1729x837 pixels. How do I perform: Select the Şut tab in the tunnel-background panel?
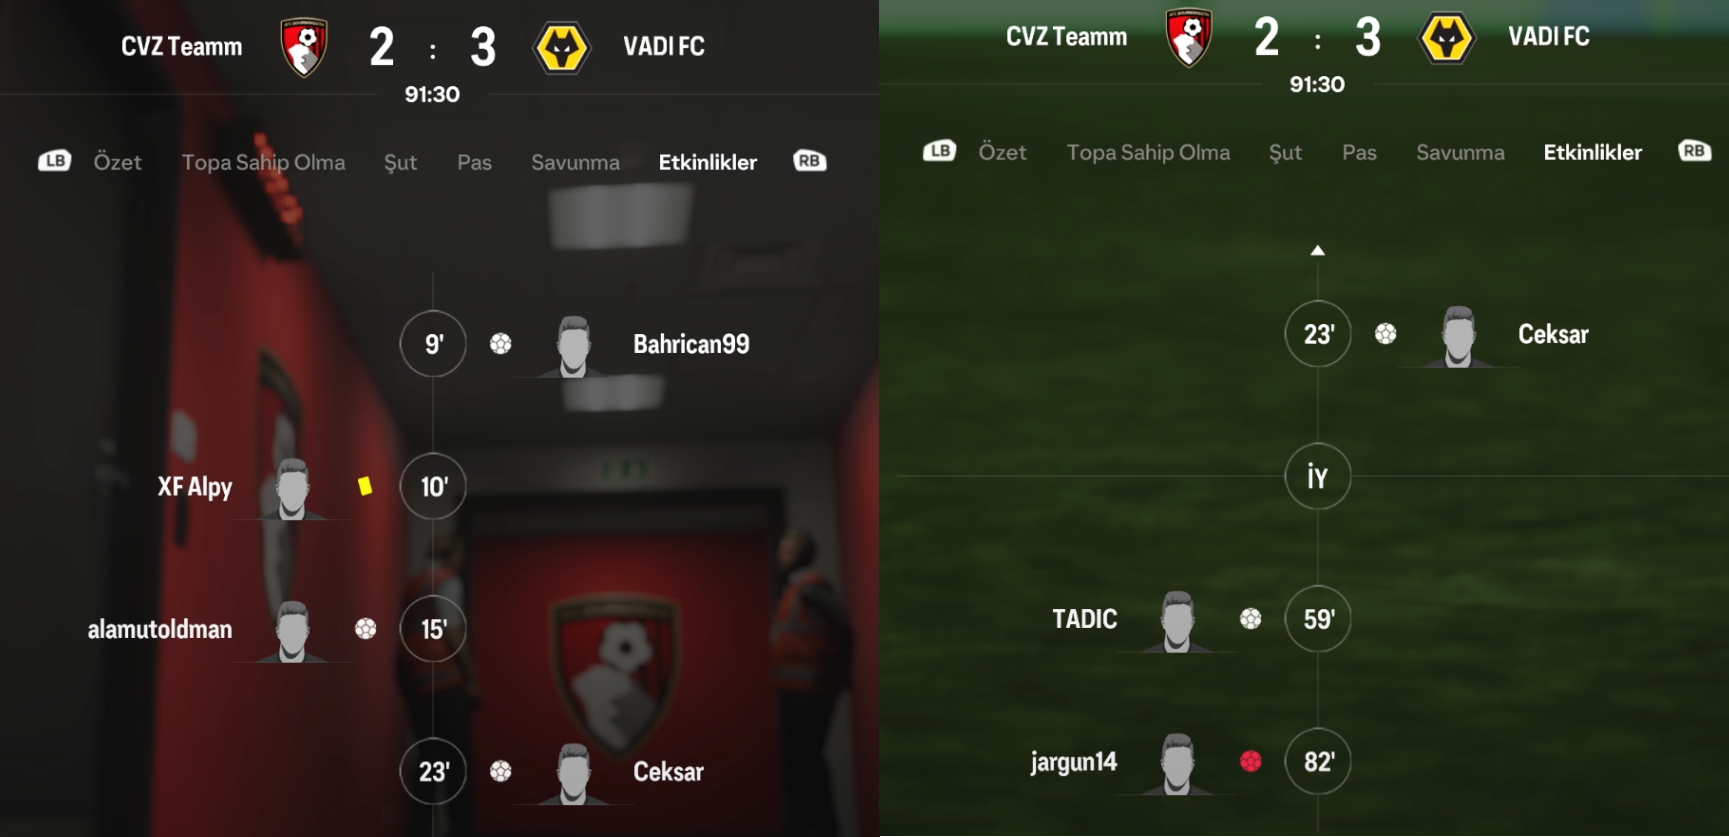pos(401,162)
